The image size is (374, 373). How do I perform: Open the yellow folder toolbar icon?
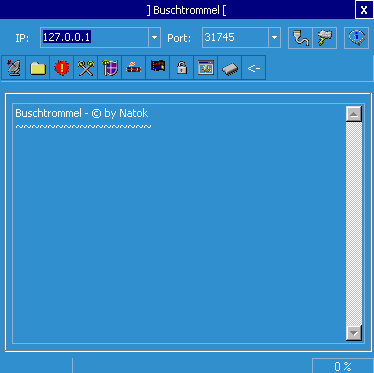38,68
